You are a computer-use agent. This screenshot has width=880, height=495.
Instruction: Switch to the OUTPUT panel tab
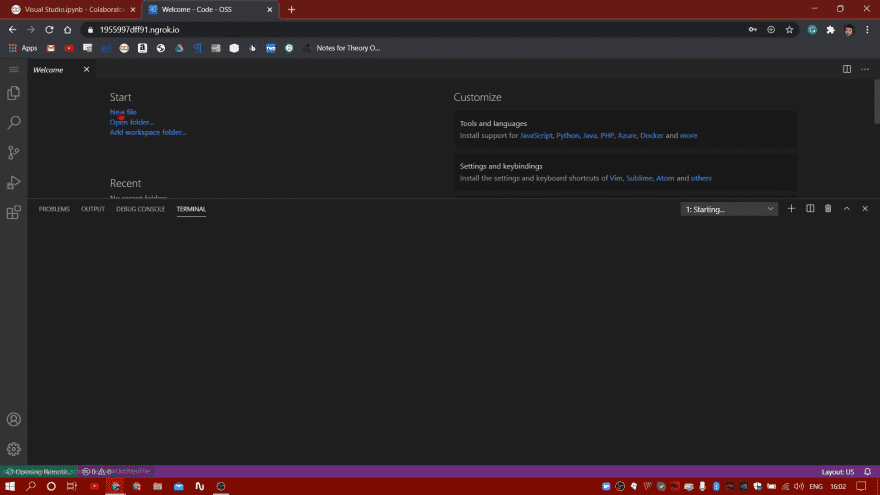click(93, 209)
